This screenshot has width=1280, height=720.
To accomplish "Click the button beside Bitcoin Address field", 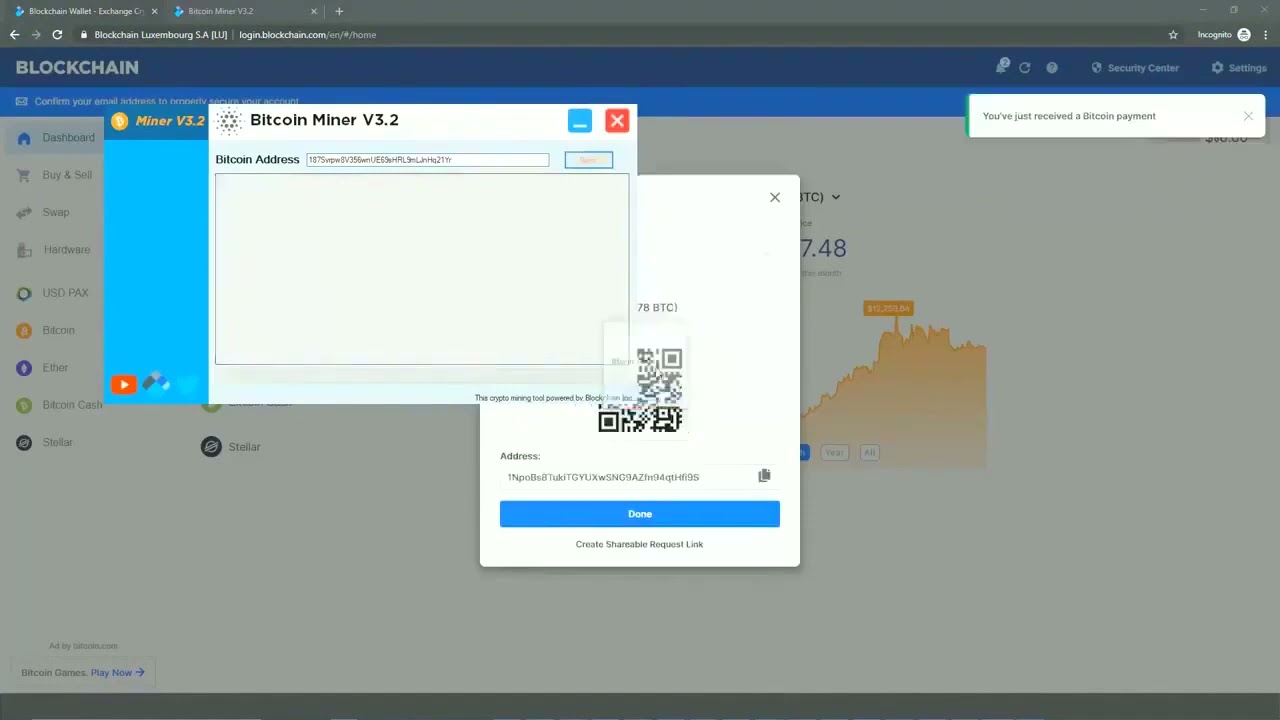I will (588, 160).
